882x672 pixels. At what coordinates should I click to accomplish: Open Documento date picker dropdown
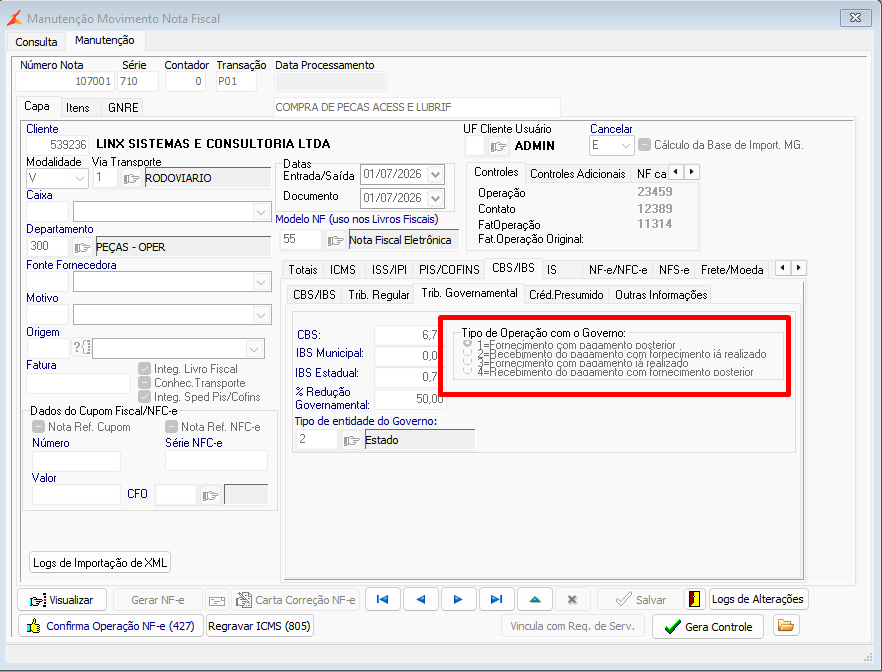pos(435,198)
